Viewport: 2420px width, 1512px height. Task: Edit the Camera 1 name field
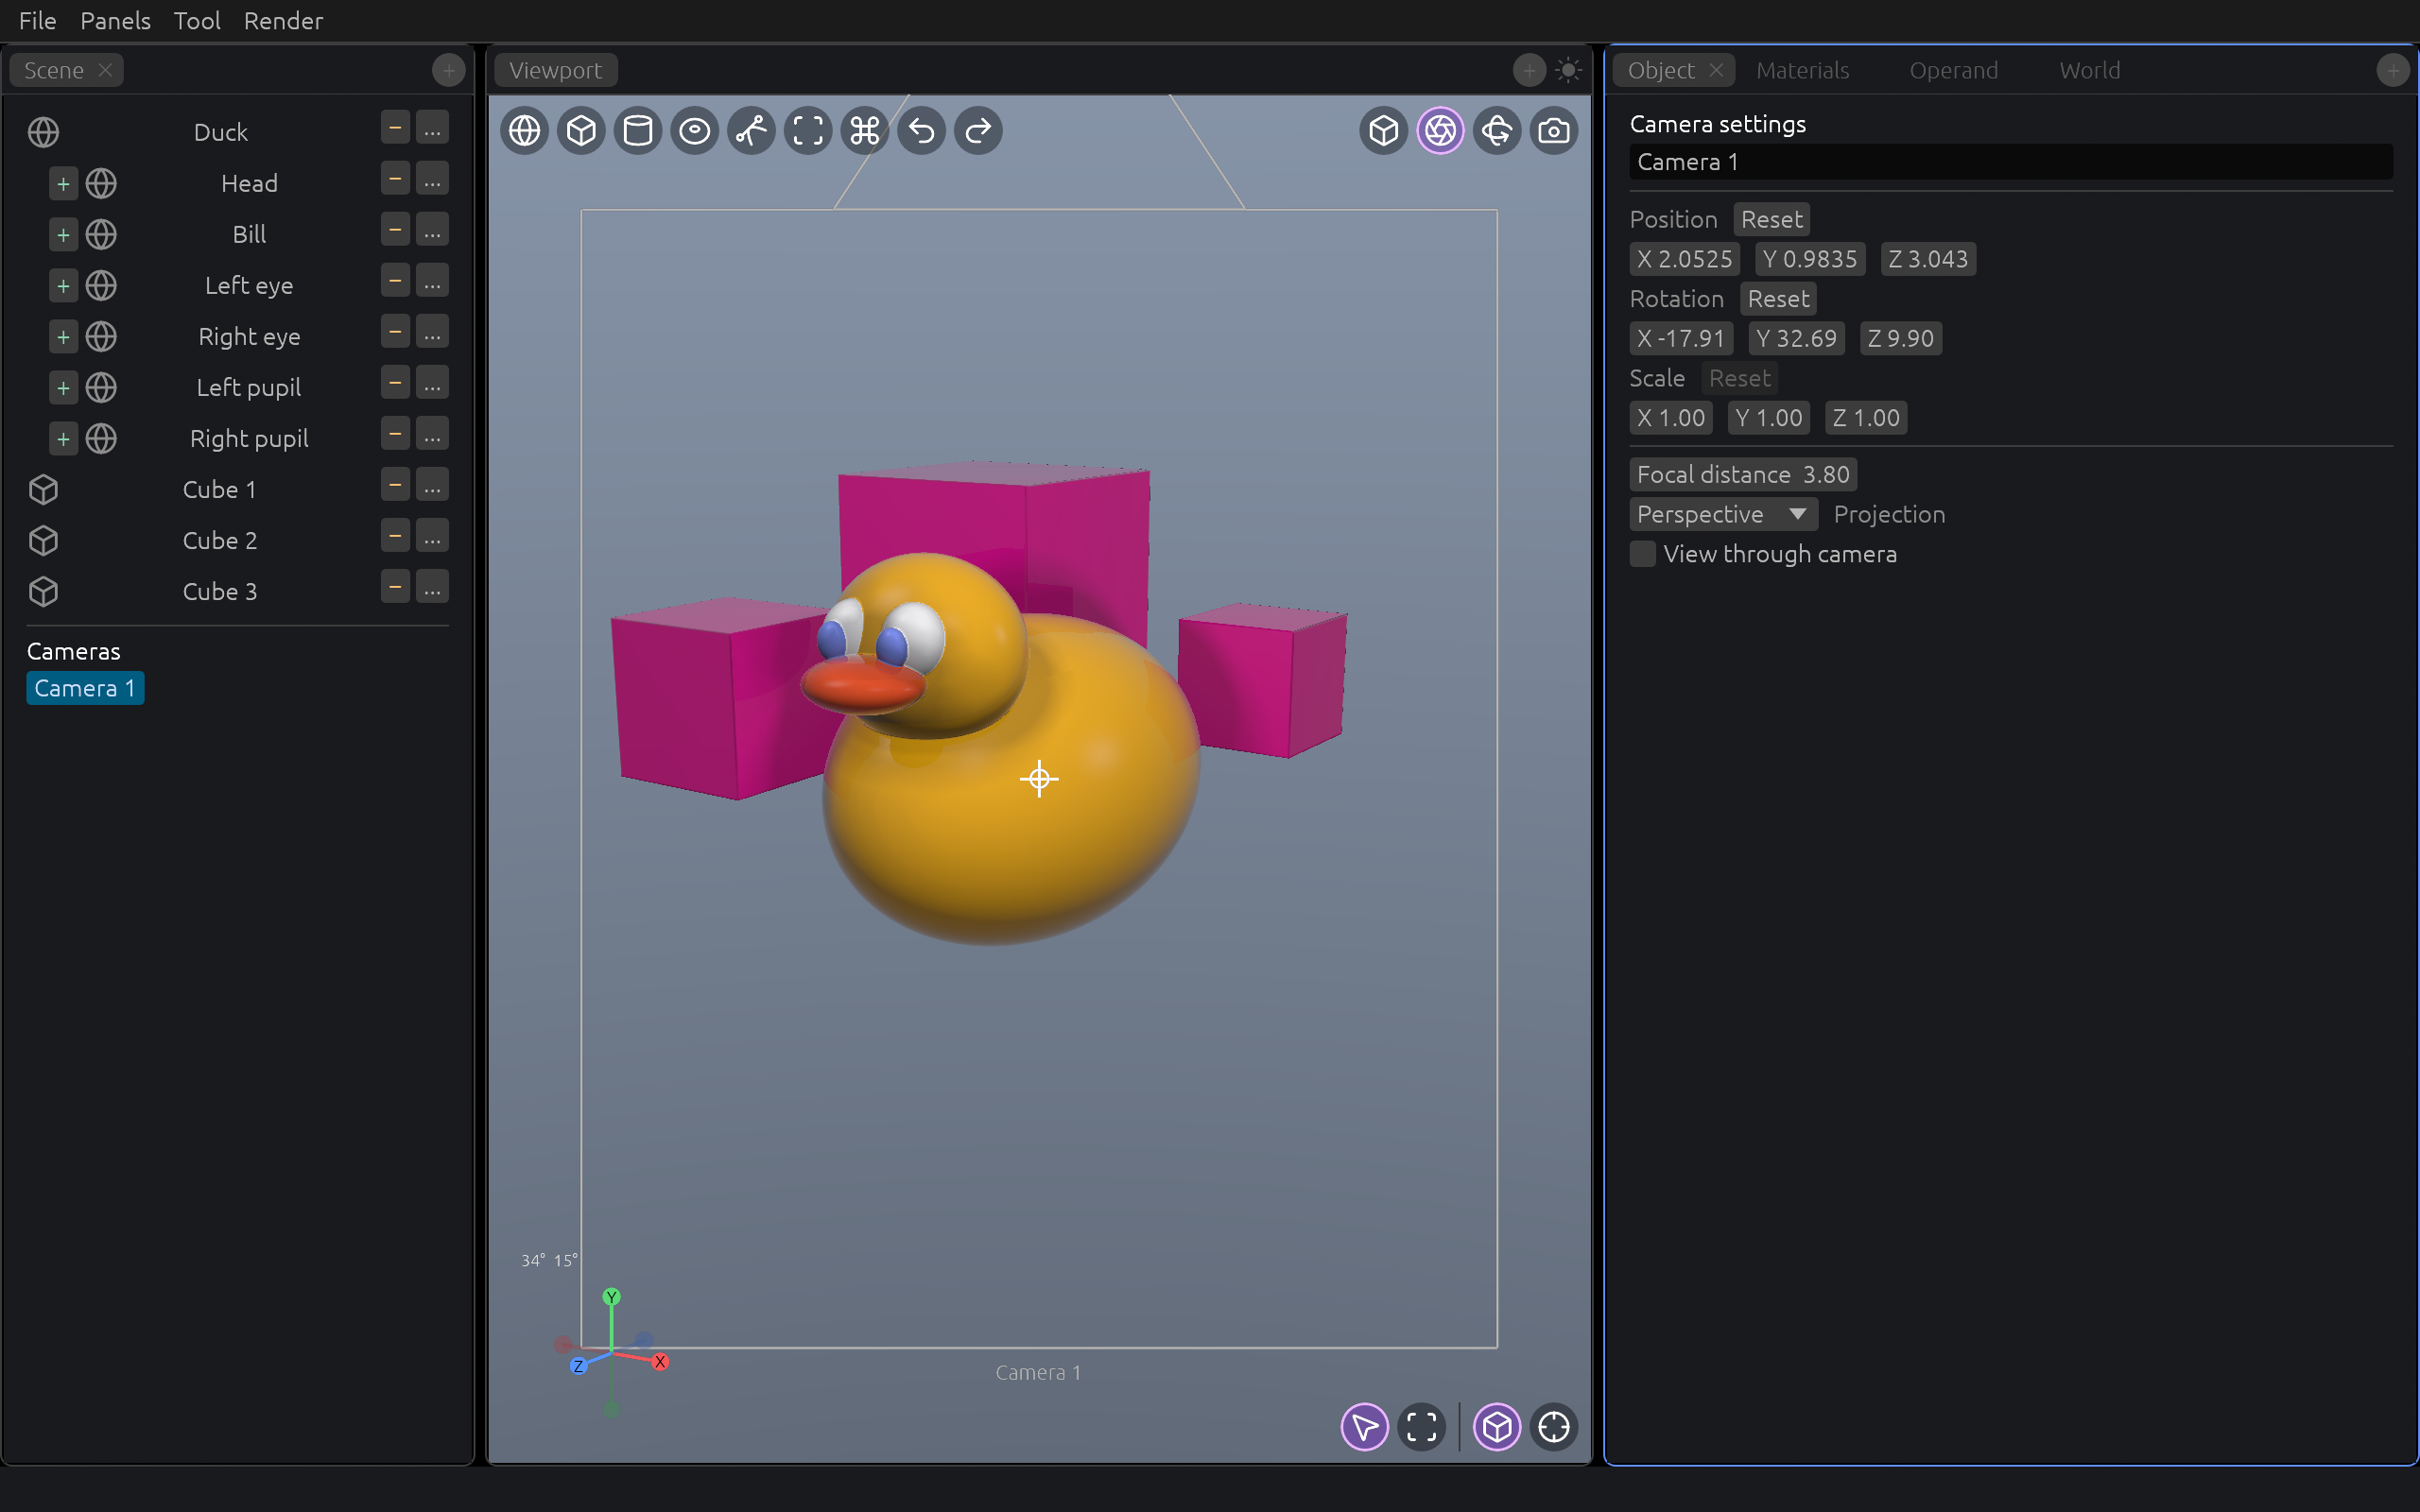tap(2010, 162)
